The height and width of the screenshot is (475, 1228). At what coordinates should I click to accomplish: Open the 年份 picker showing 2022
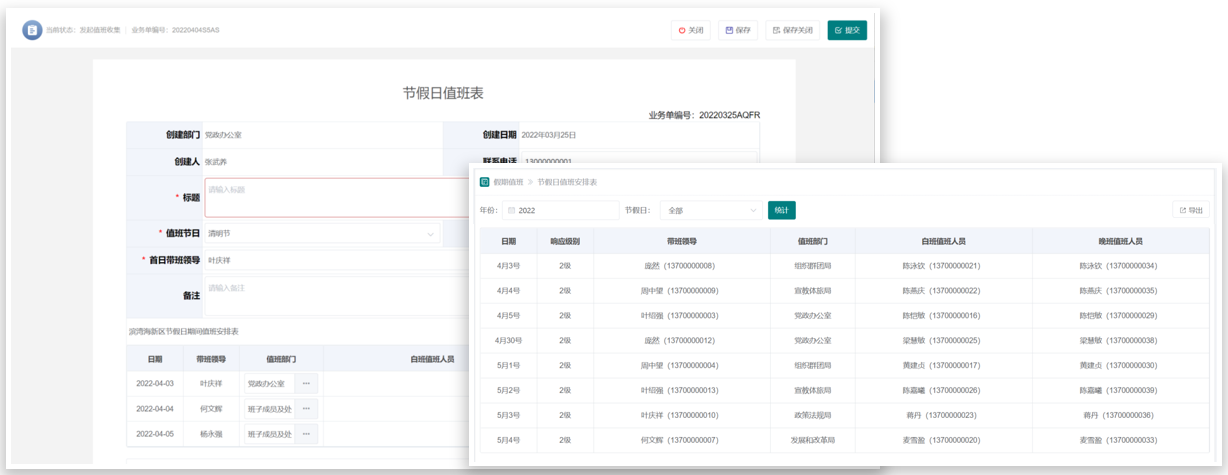point(562,211)
